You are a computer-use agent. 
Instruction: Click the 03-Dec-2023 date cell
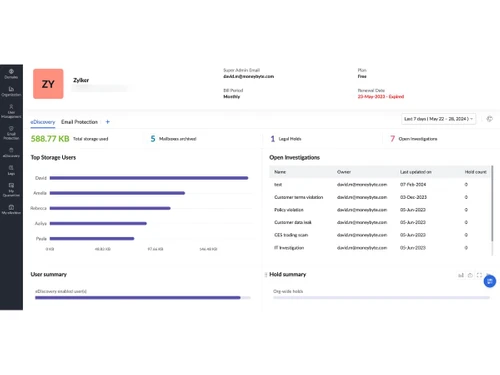[x=413, y=197]
